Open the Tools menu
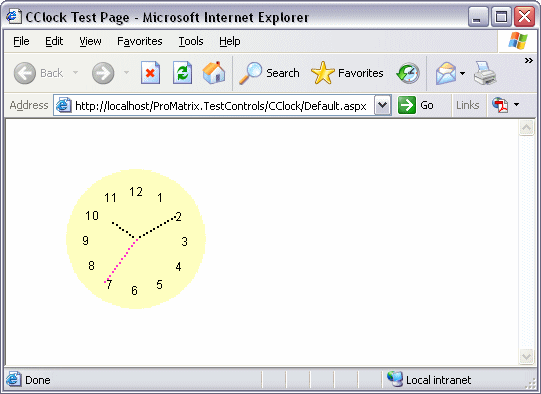 coord(191,41)
